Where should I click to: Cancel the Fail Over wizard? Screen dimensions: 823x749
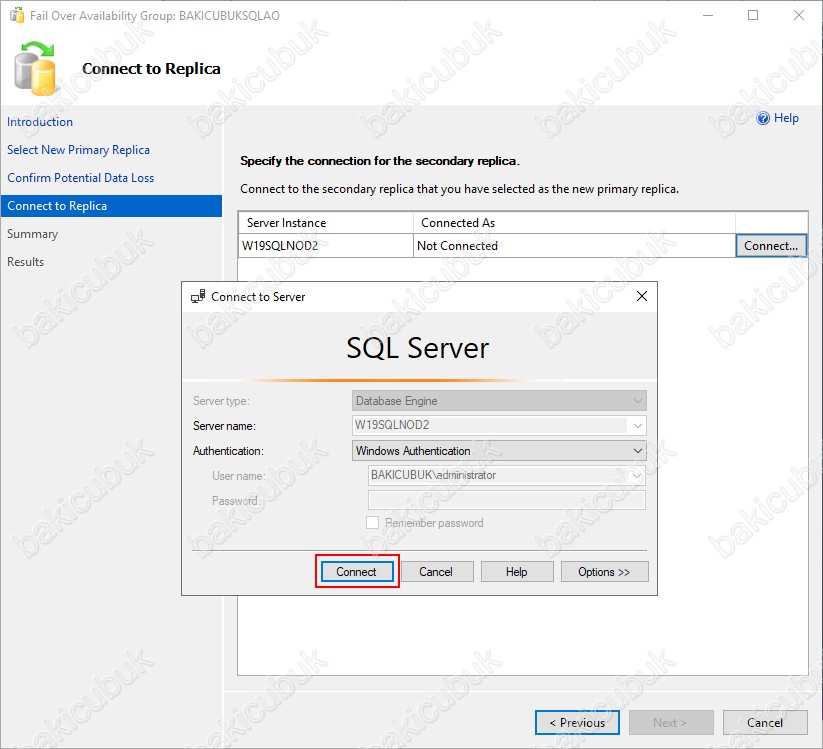pos(765,723)
